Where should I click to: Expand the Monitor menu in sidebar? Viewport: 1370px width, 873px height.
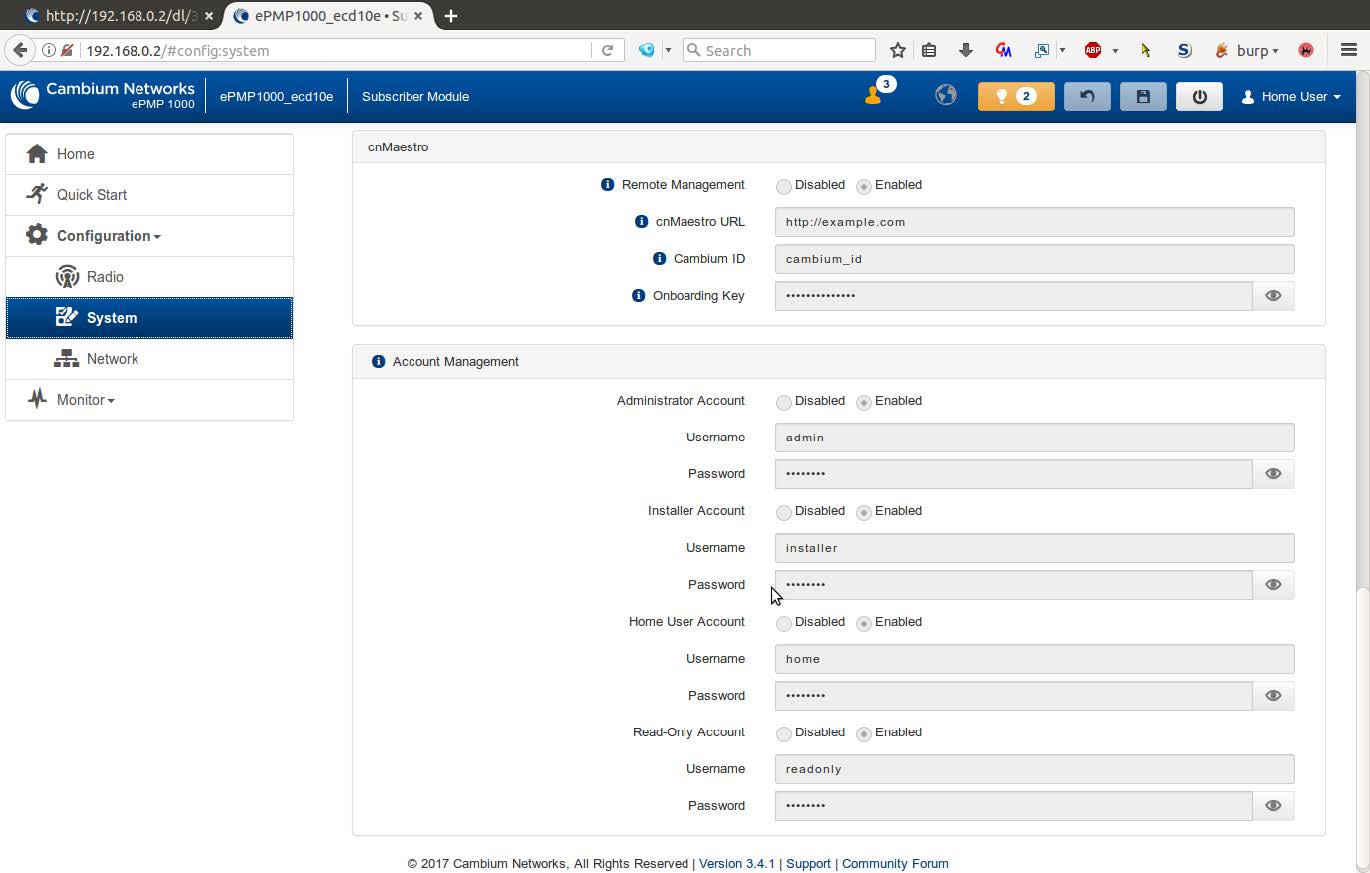pyautogui.click(x=85, y=400)
